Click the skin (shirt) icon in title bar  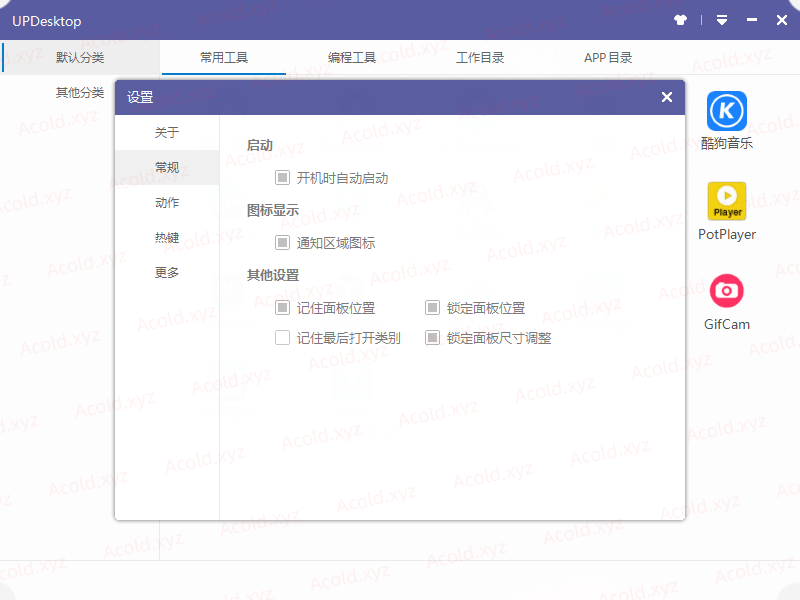pos(680,20)
